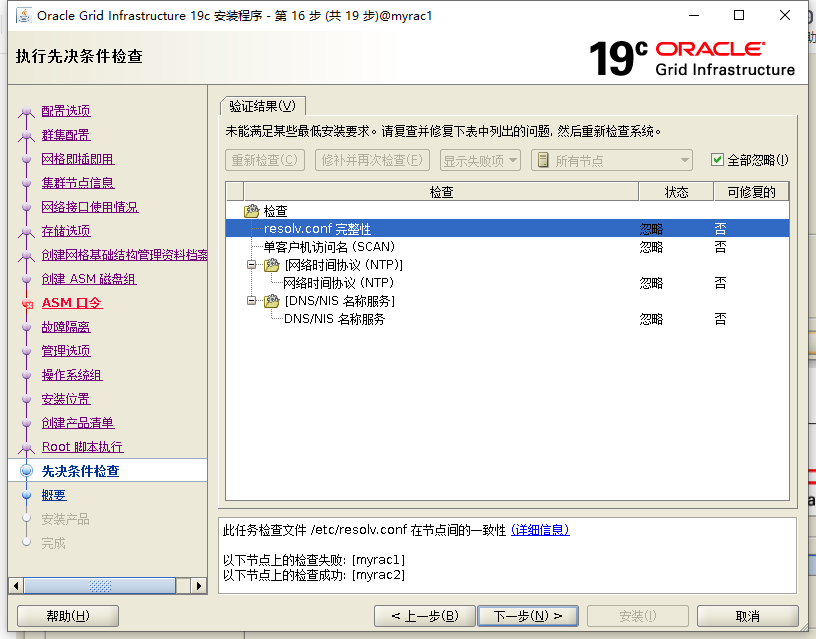Maximize the installer window
This screenshot has height=639, width=816.
tap(738, 16)
